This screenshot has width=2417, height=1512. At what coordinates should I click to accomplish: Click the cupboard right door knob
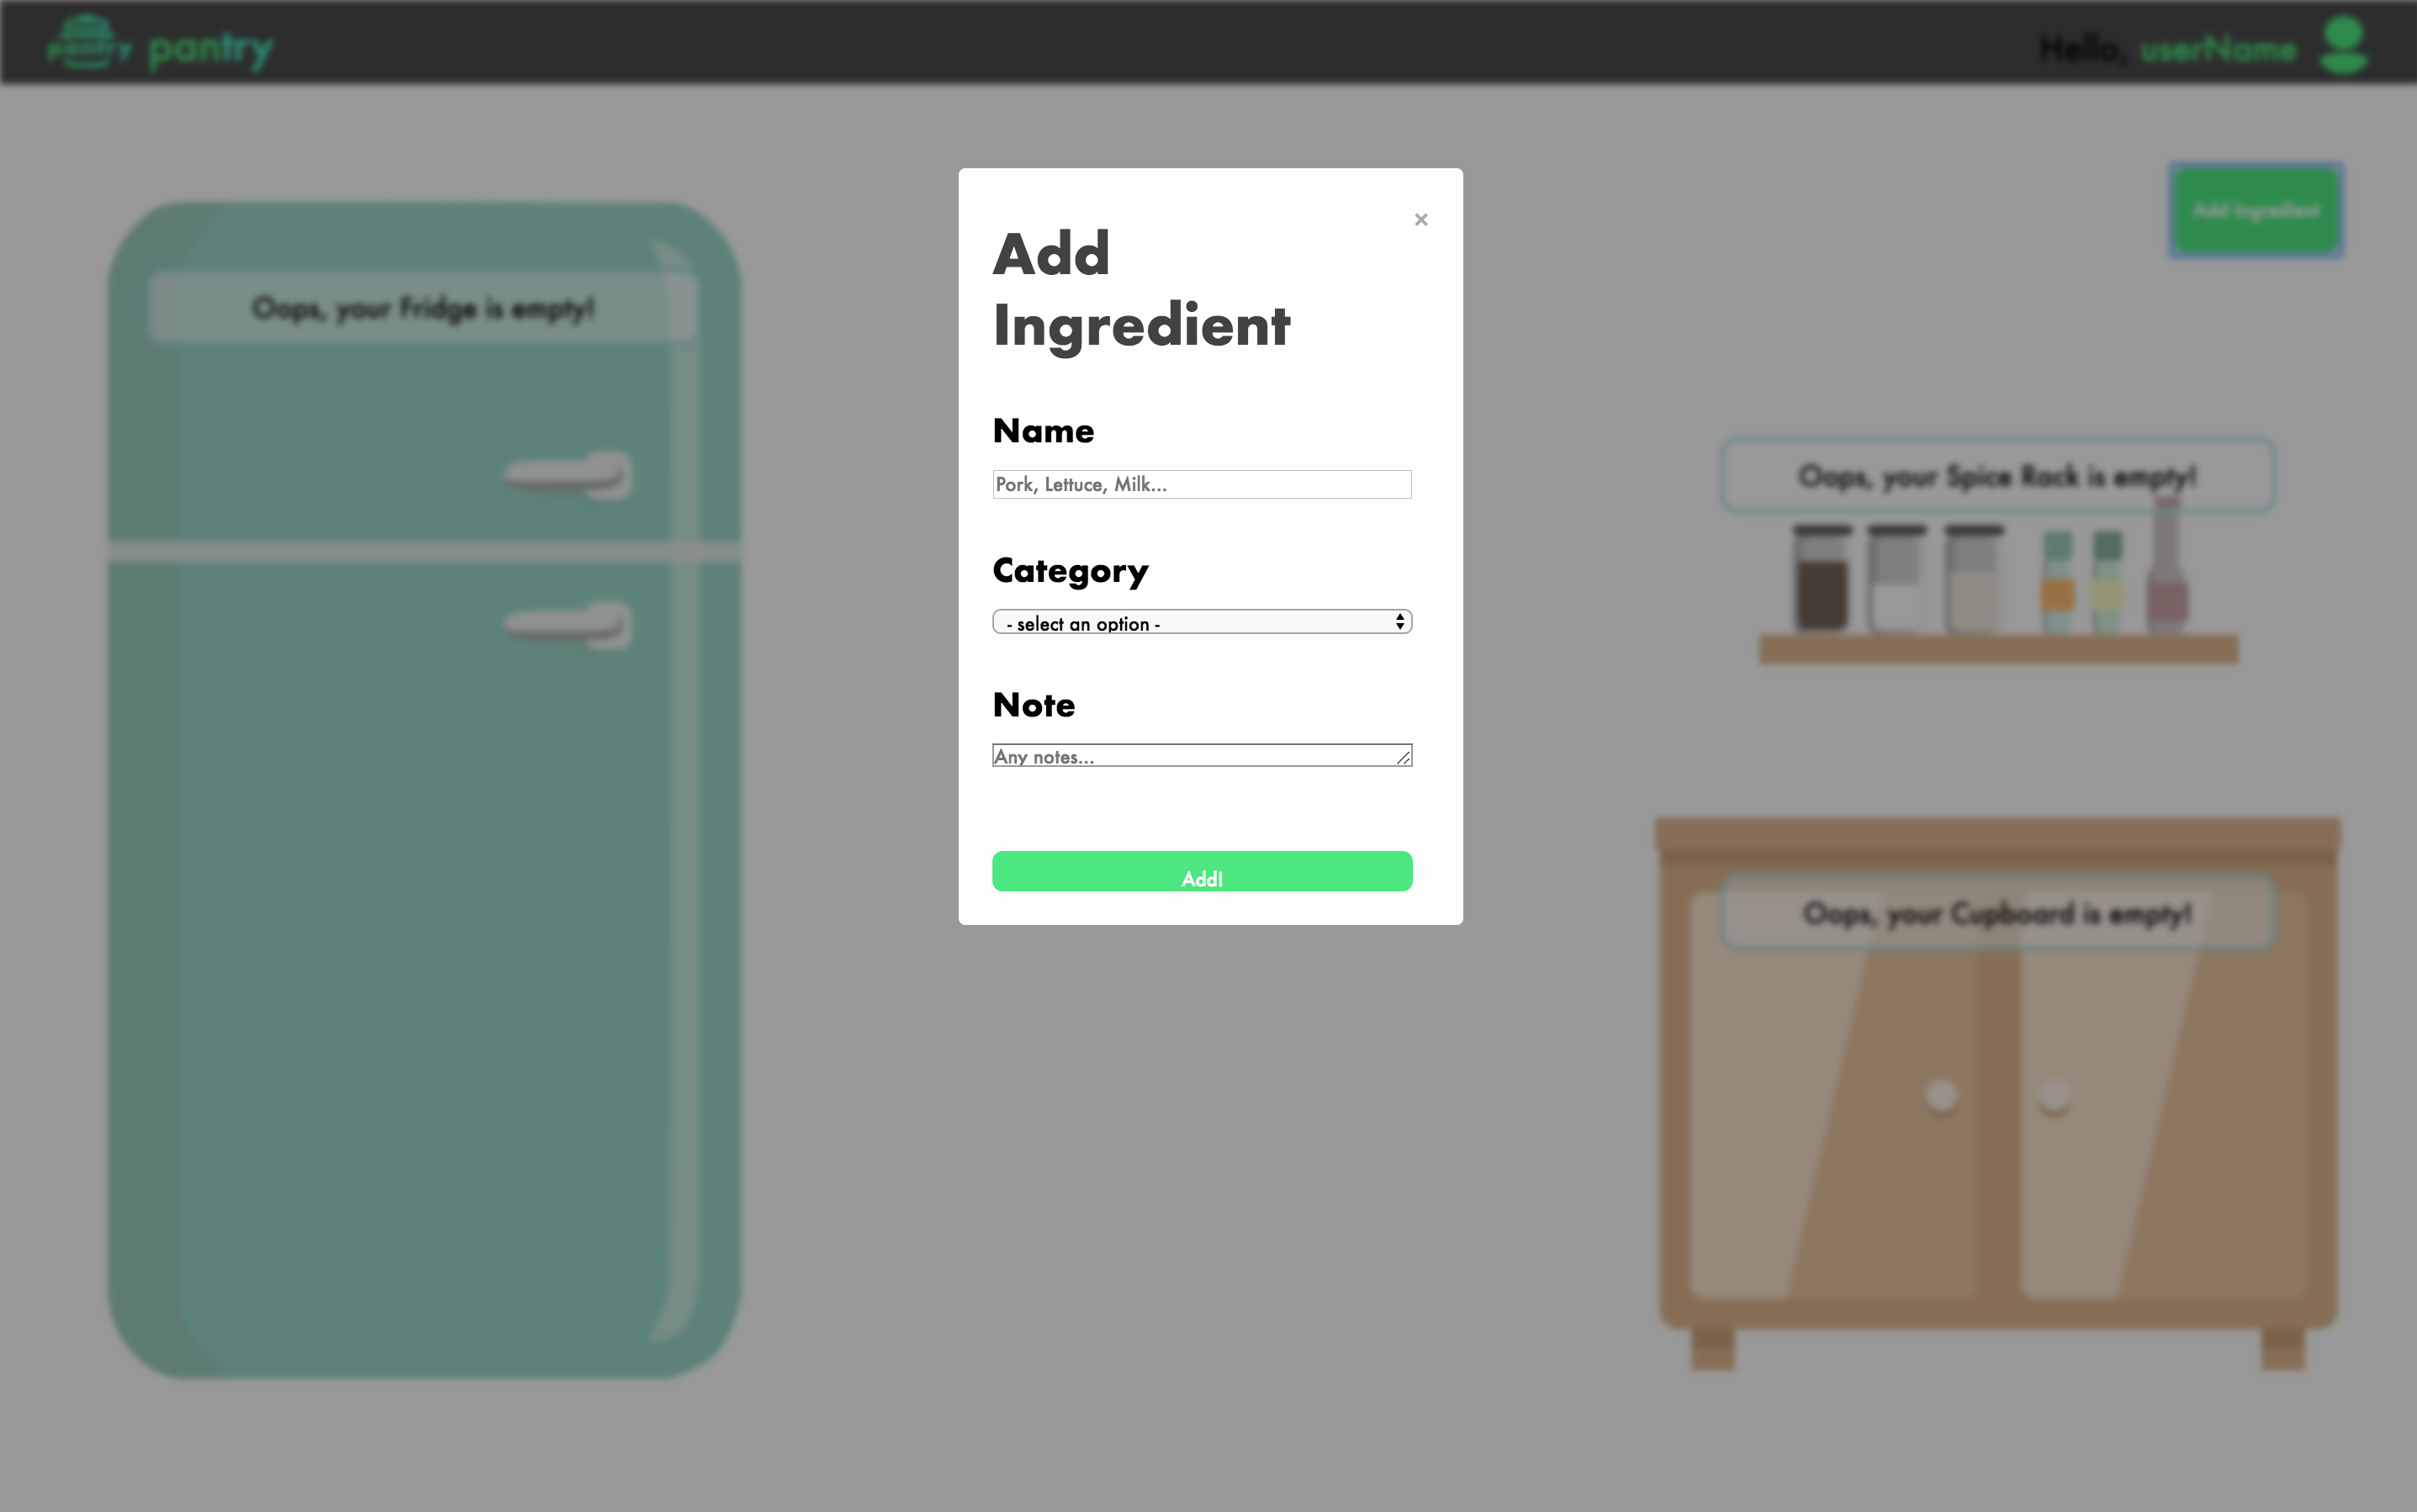(x=2054, y=1095)
